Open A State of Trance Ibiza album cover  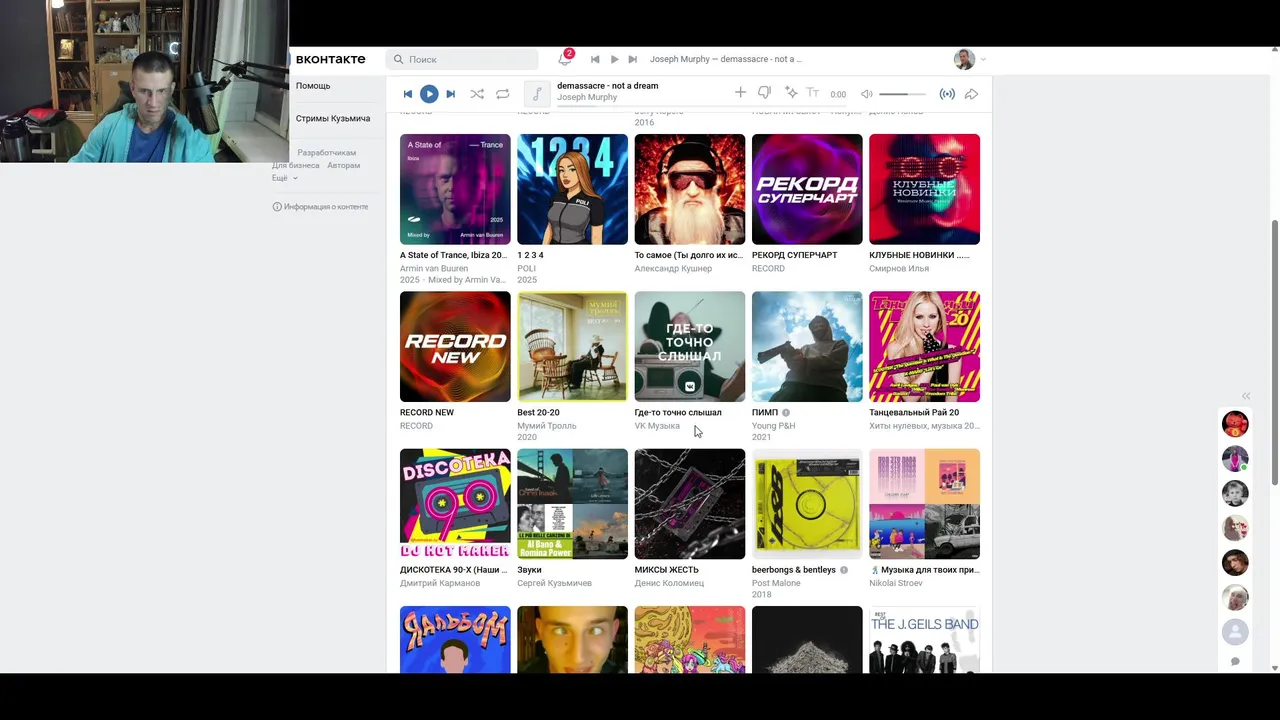(455, 189)
